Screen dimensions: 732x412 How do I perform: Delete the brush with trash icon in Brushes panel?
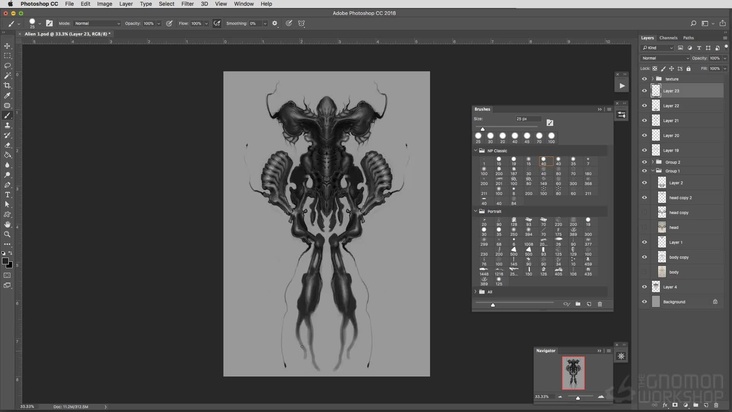pos(600,304)
